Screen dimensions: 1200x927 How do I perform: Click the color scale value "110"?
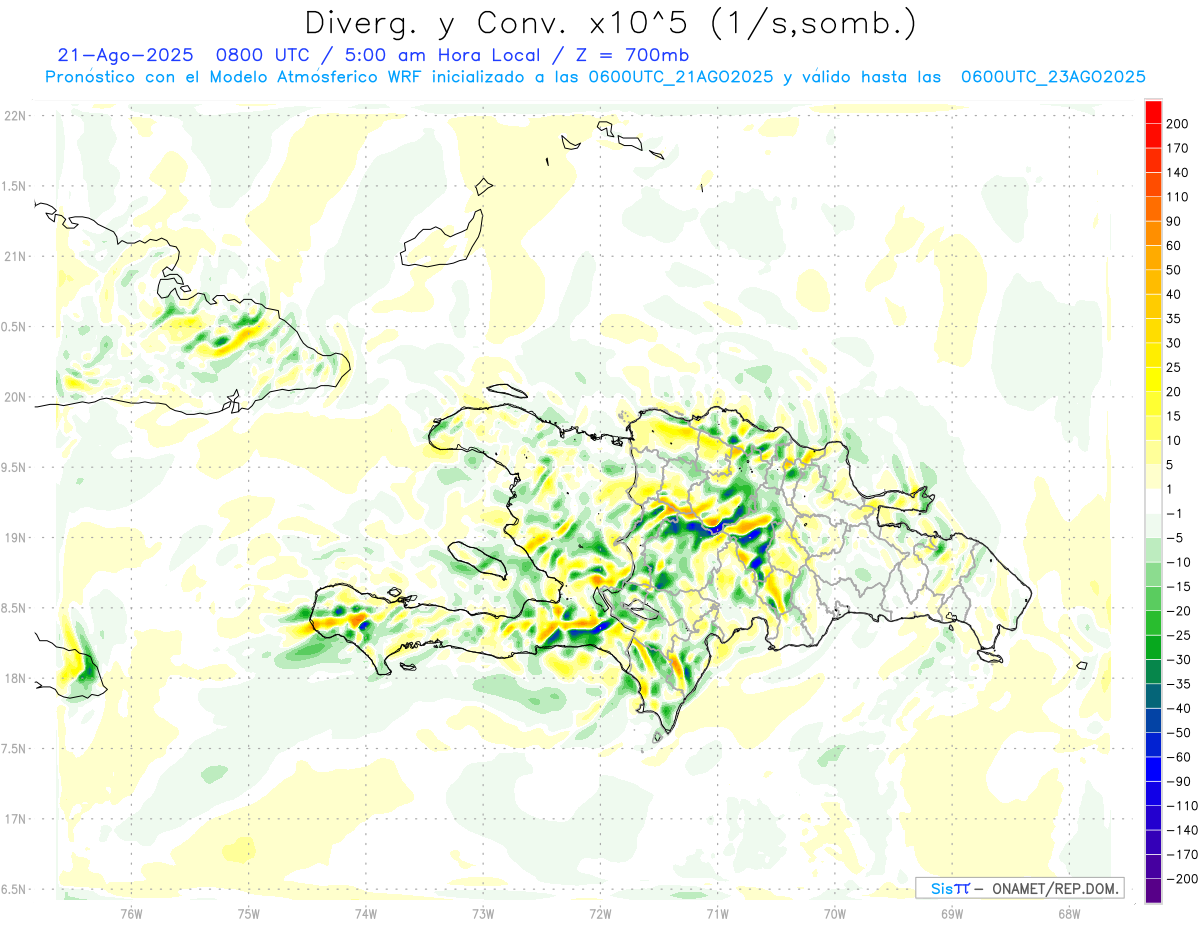click(1178, 197)
